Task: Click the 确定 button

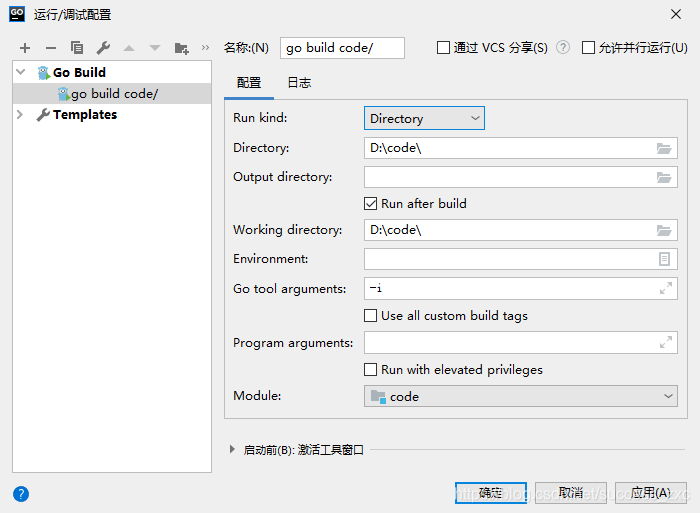Action: coord(491,493)
